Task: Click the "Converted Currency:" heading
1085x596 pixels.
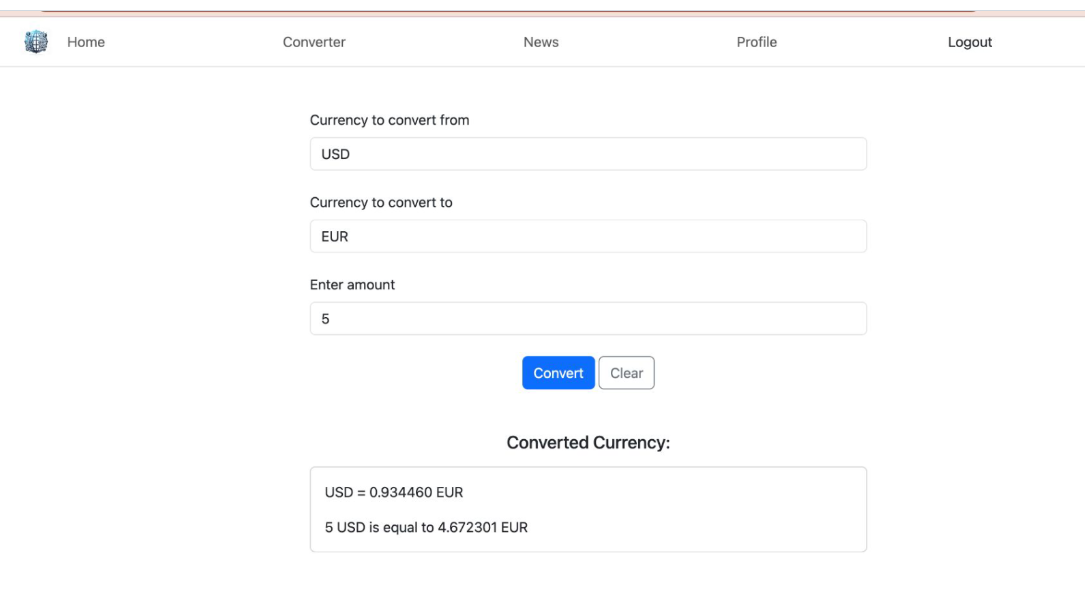Action: click(x=588, y=443)
